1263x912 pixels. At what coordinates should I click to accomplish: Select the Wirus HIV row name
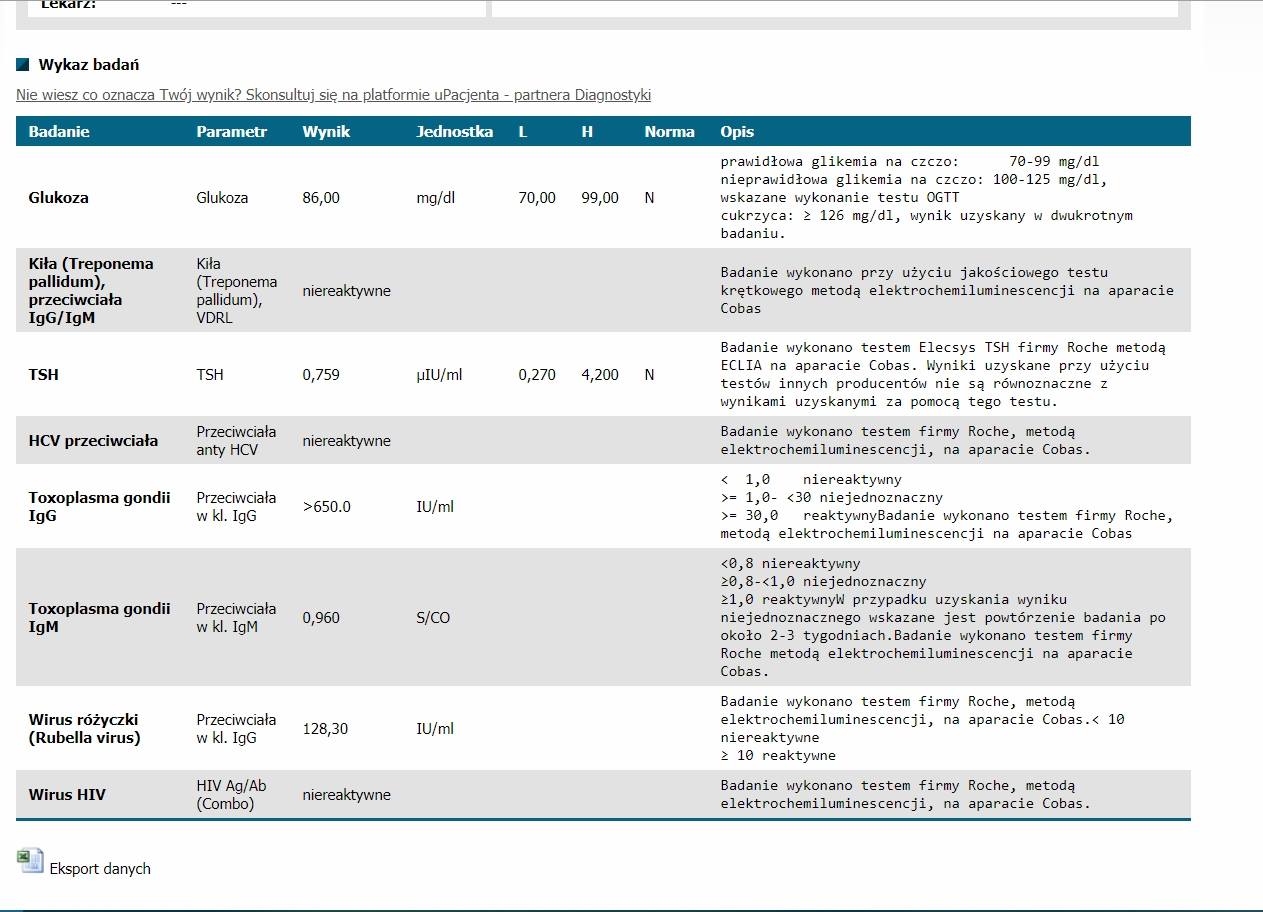pyautogui.click(x=67, y=795)
